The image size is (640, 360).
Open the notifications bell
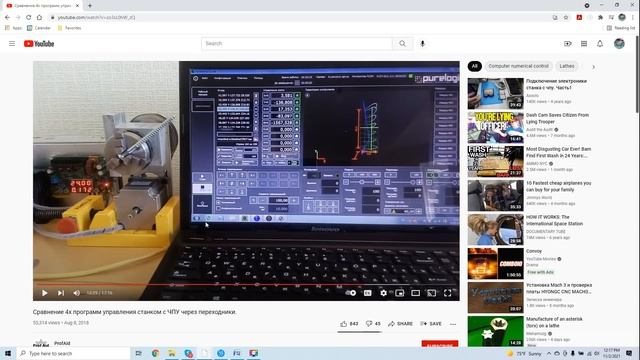[x=600, y=44]
